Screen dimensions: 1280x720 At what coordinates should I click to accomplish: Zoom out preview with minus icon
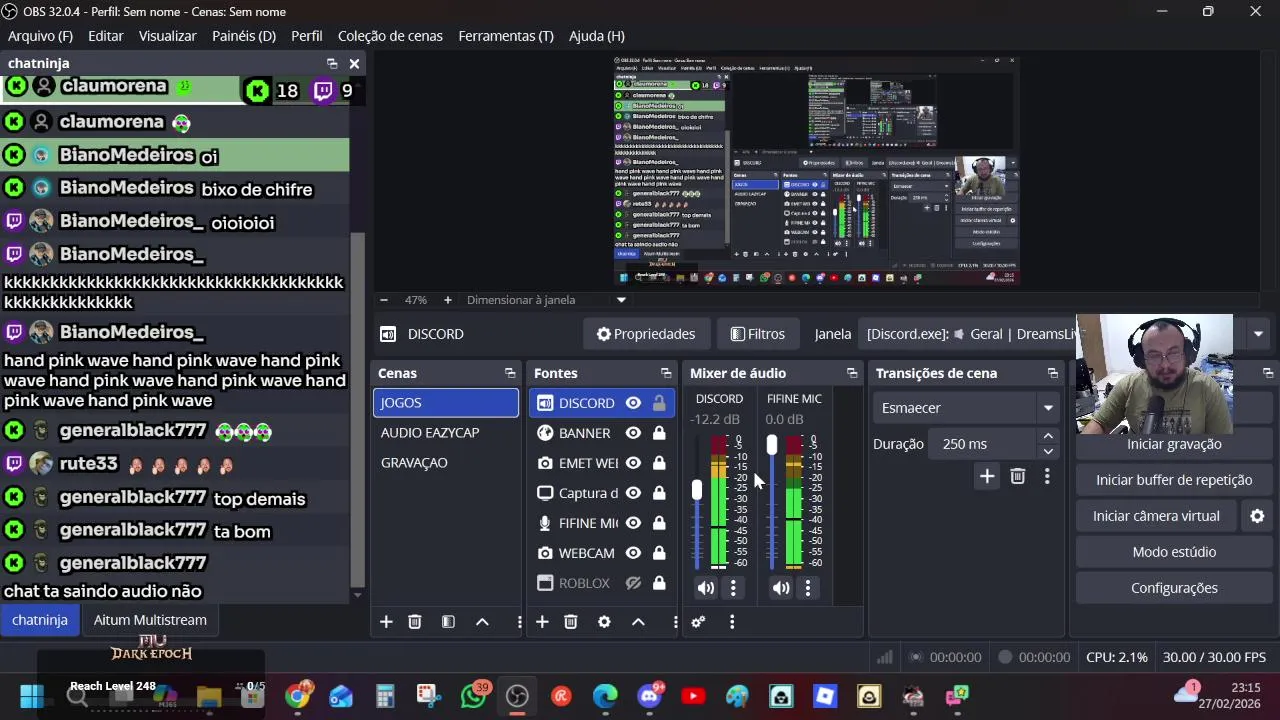pyautogui.click(x=383, y=300)
